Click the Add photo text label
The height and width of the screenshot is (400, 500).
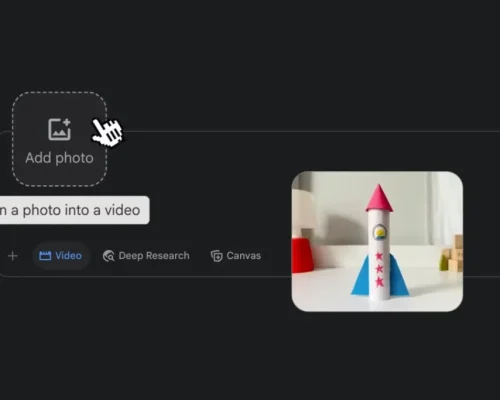tap(59, 158)
